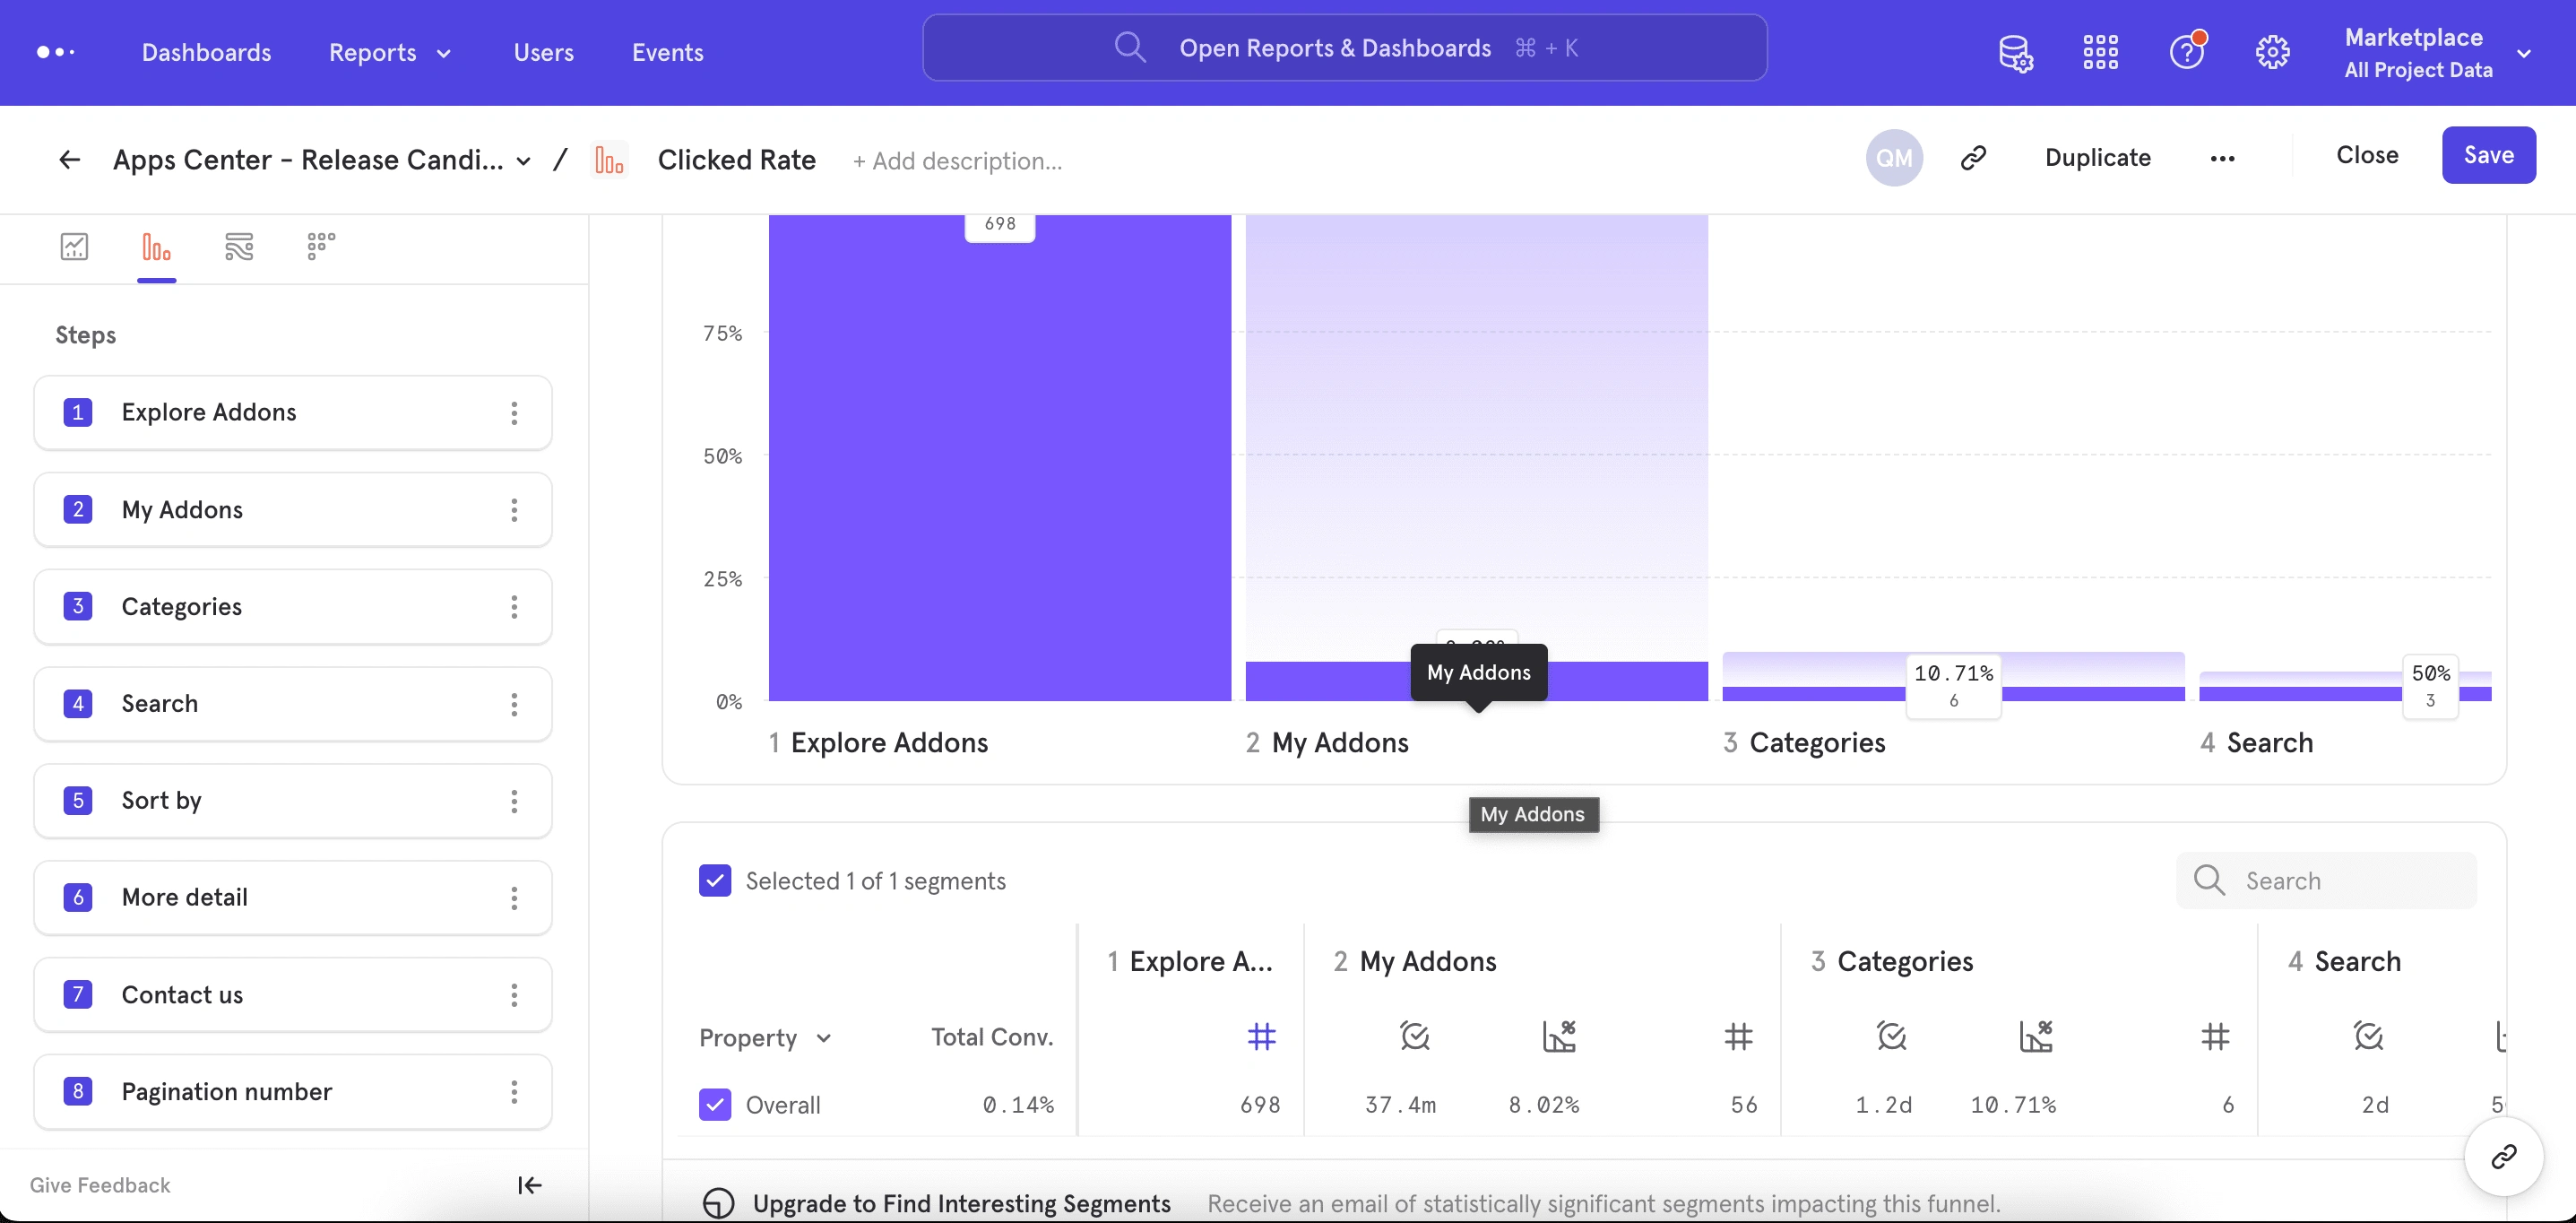Open the apps grid icon in header
Screen dimensions: 2576x1223
(2100, 52)
